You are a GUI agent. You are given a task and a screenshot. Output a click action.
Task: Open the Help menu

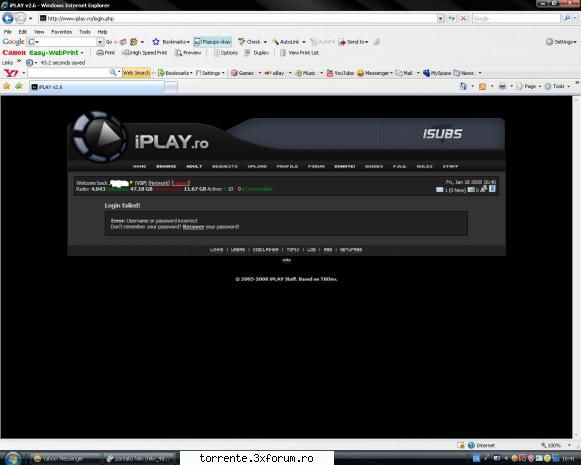click(102, 32)
